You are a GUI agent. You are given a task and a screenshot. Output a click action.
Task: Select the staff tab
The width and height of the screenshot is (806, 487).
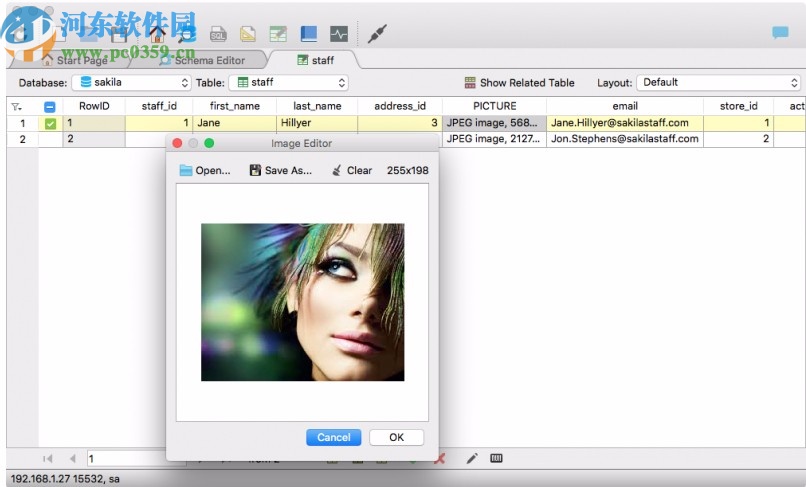click(315, 60)
